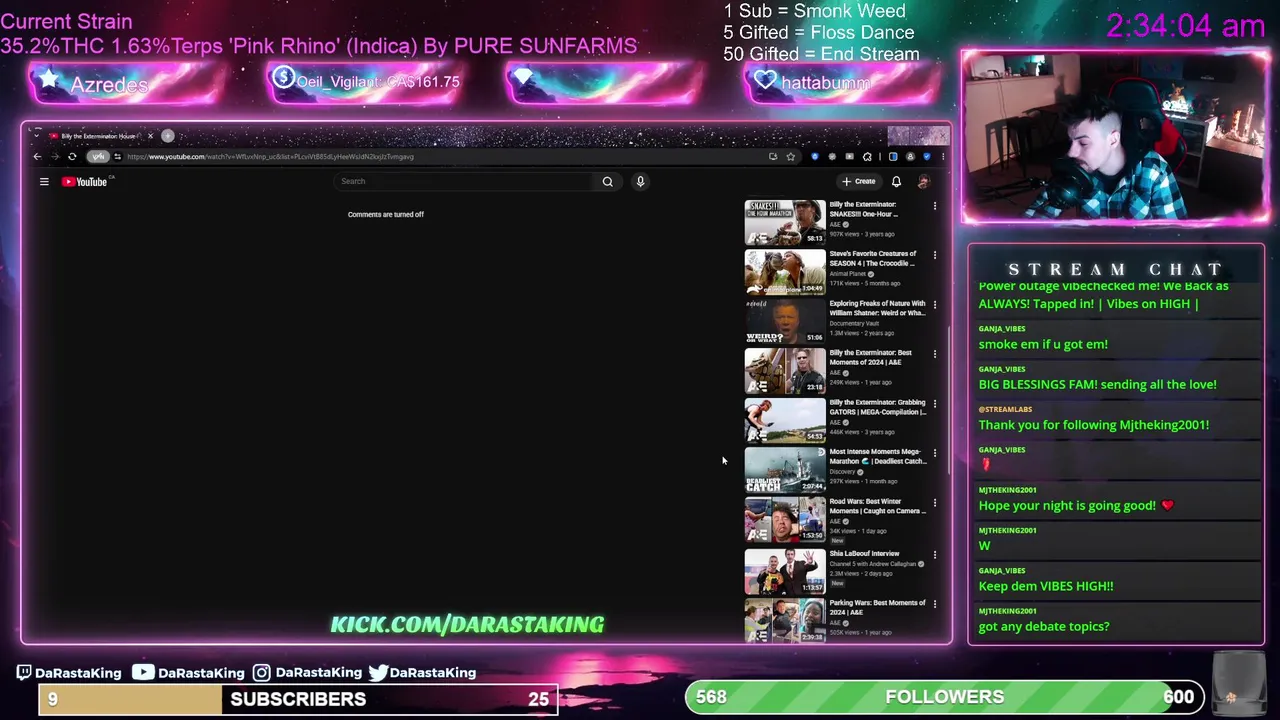Screen dimensions: 1280x720
Task: Play the SNAKES marathon thumbnail
Action: click(x=785, y=222)
